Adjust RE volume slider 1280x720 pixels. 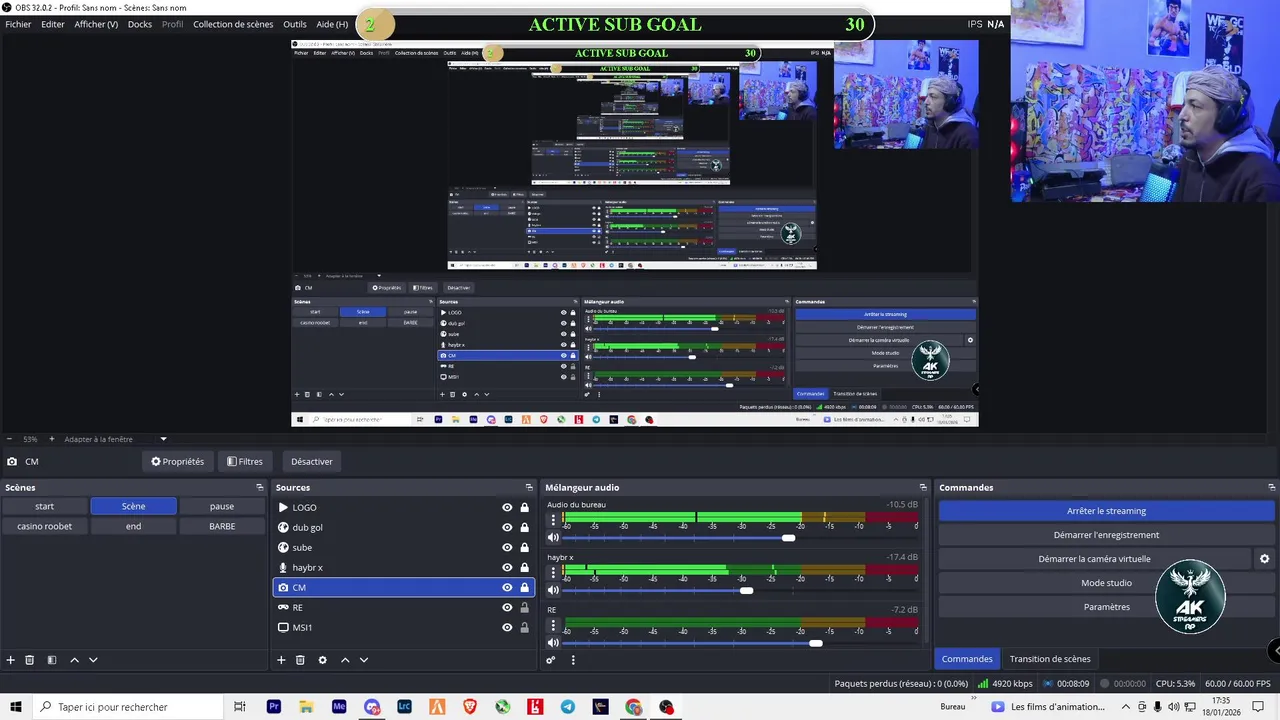coord(816,643)
